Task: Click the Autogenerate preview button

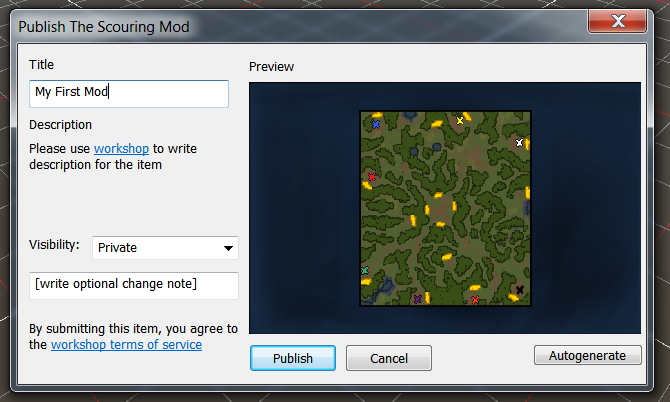Action: [588, 355]
